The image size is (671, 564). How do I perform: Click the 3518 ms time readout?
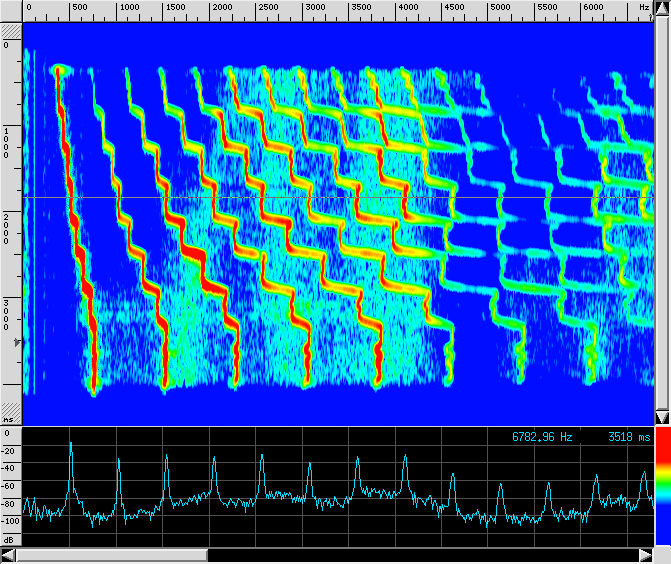[629, 437]
